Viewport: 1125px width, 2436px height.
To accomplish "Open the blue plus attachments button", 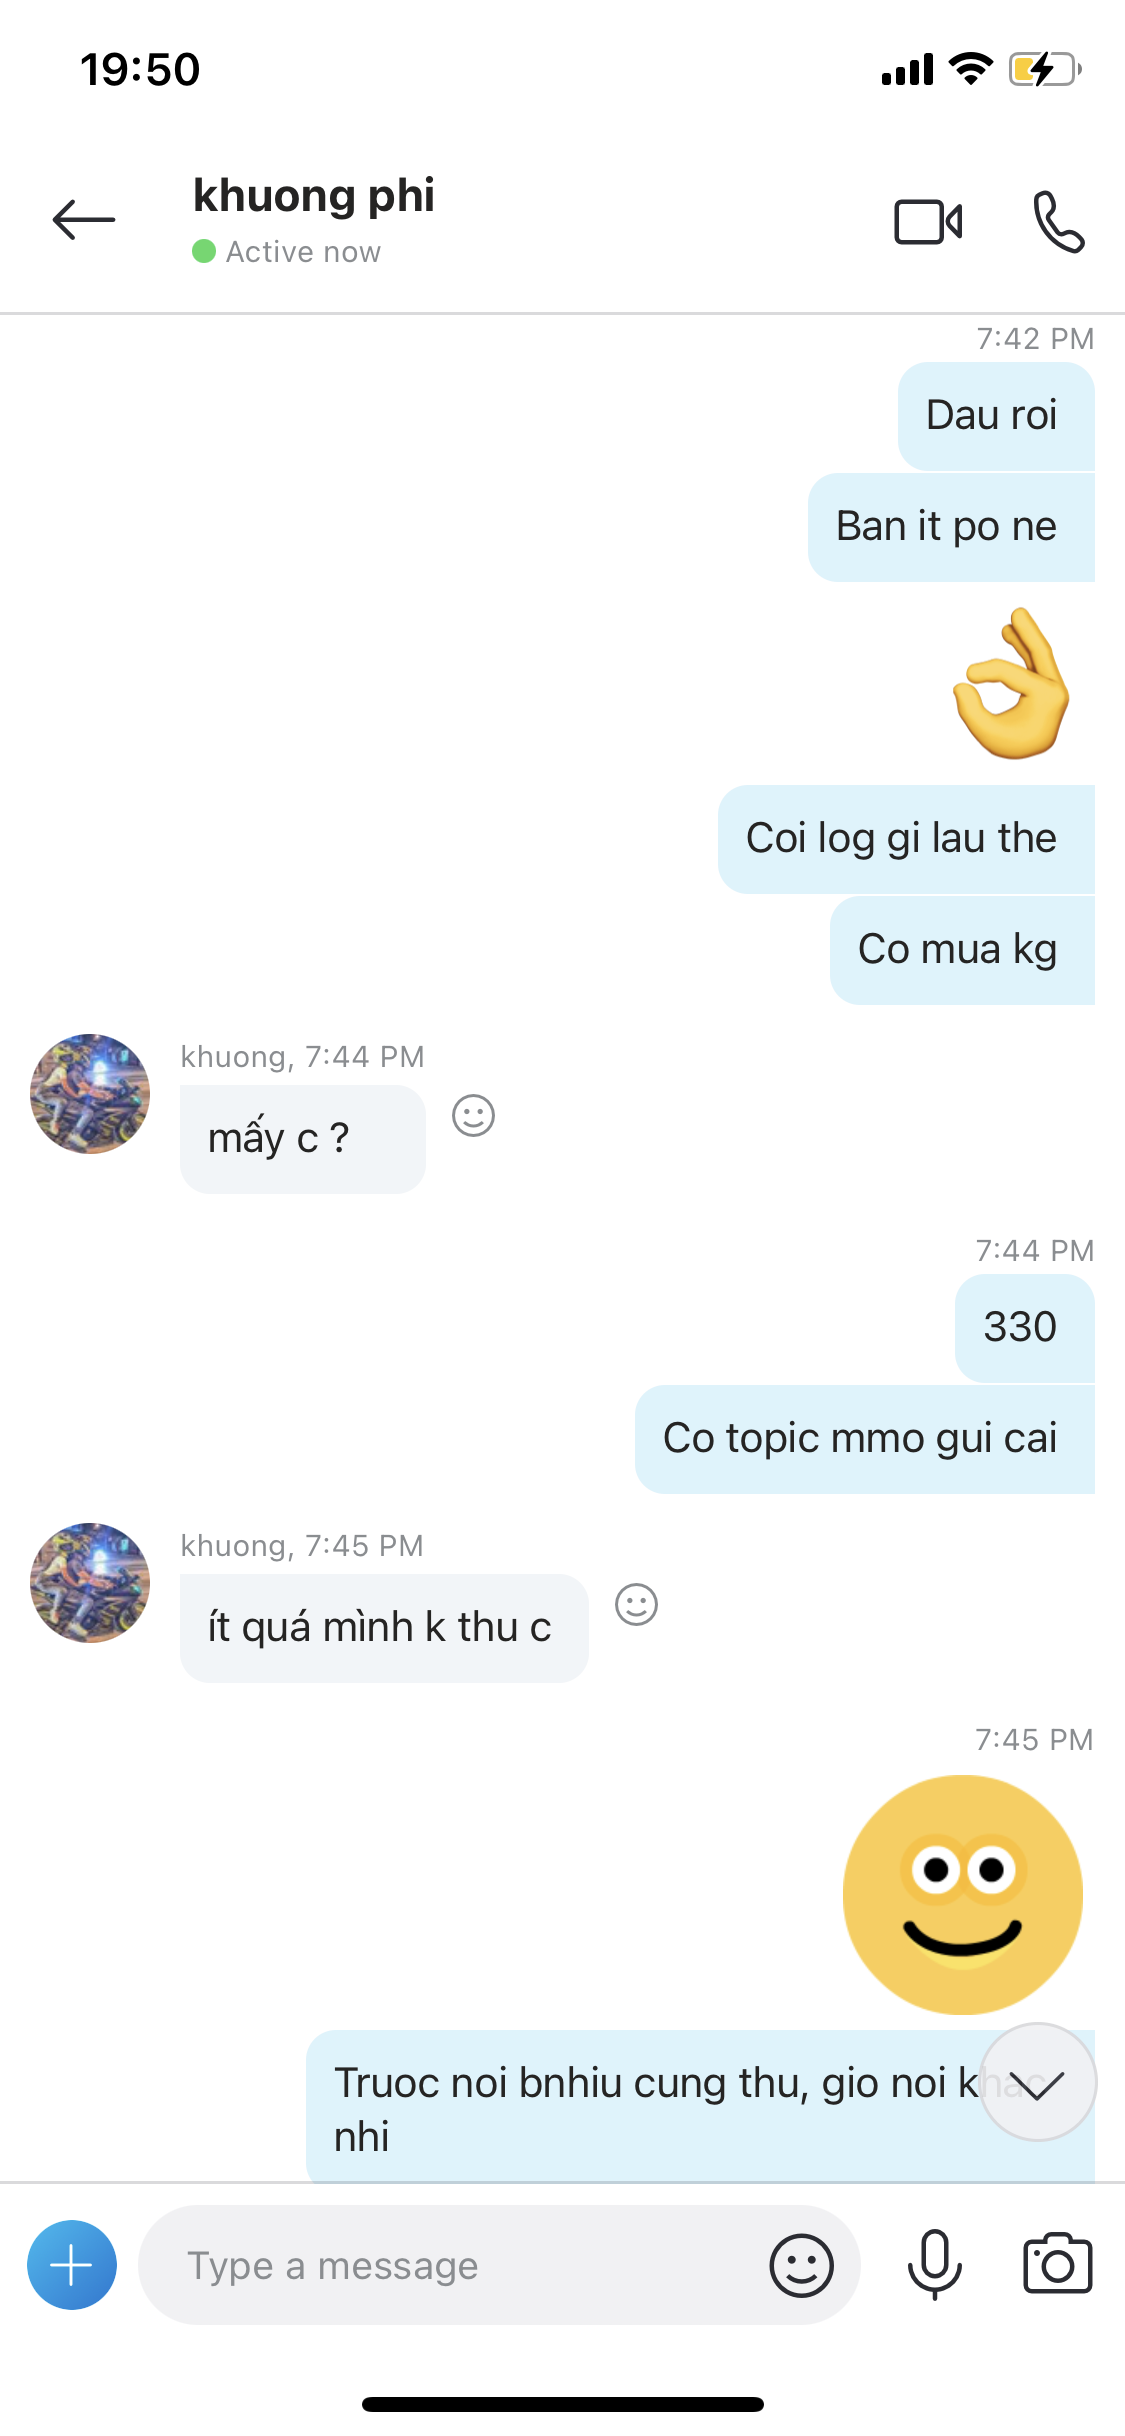I will click(72, 2265).
